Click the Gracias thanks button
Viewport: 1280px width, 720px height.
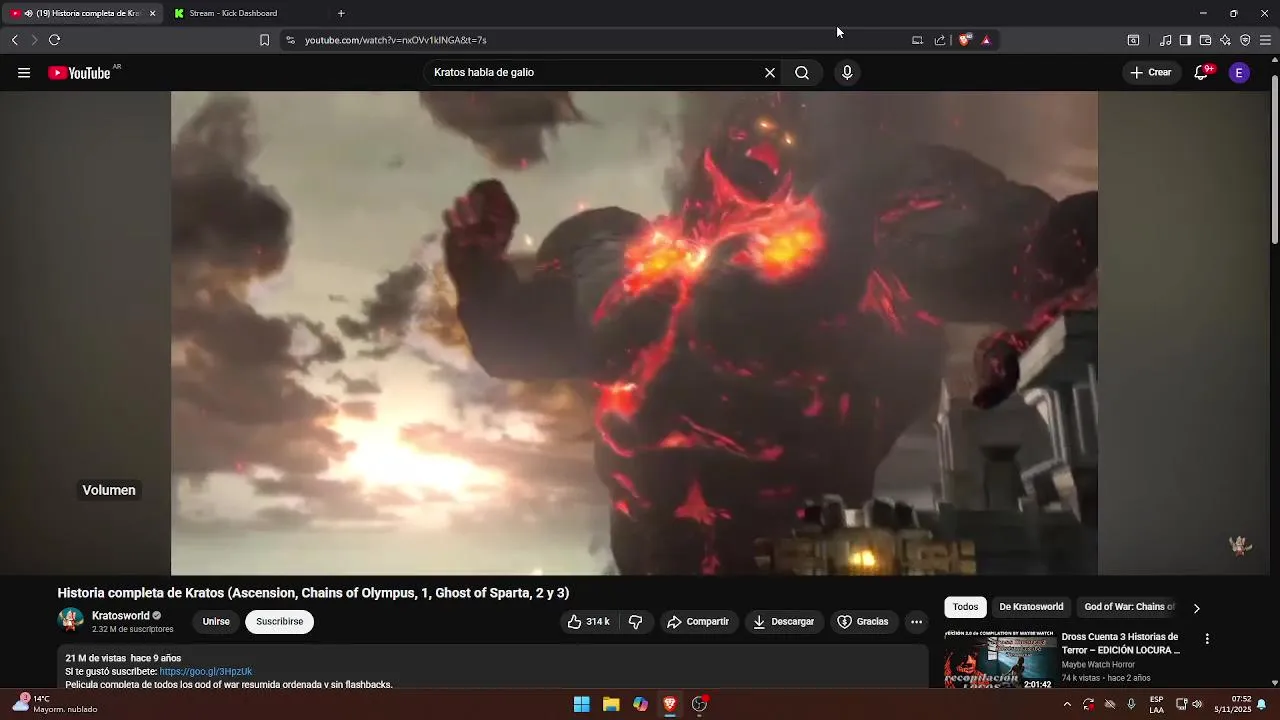point(863,622)
